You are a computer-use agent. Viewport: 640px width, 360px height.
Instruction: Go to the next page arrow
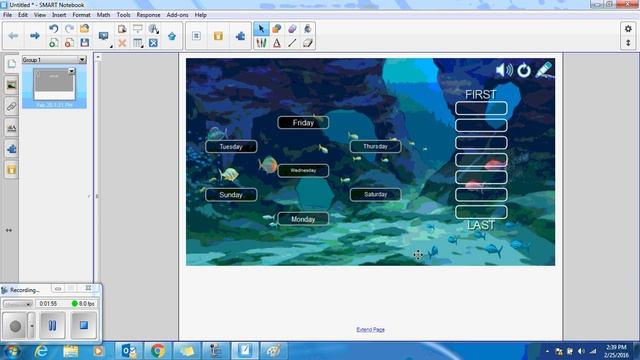35,36
